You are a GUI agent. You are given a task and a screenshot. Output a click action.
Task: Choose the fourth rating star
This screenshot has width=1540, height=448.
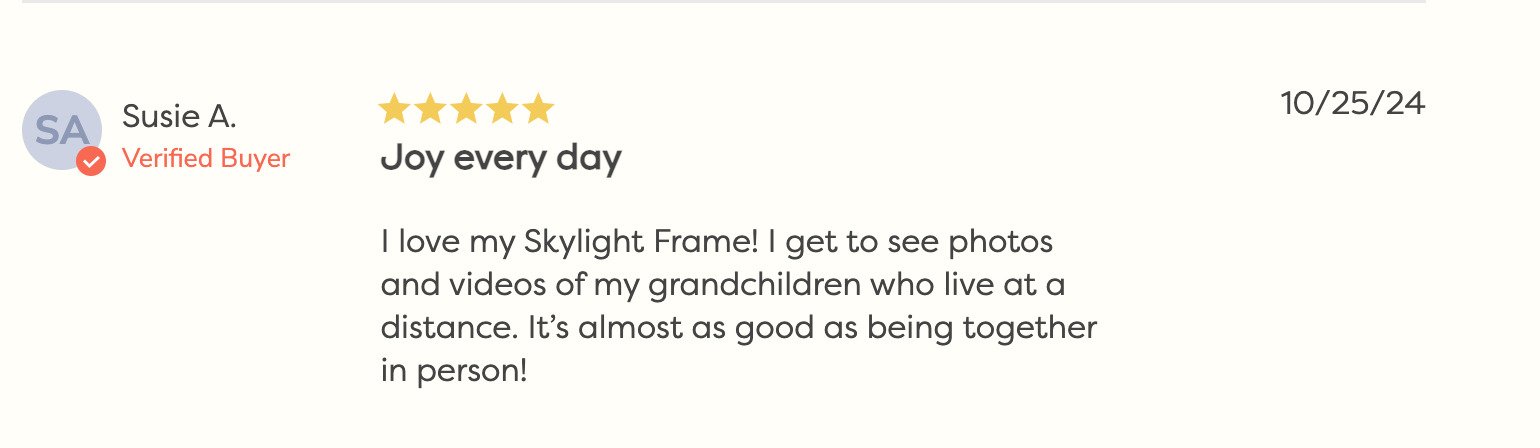(502, 109)
